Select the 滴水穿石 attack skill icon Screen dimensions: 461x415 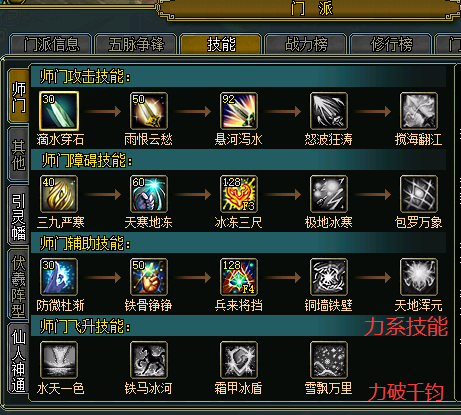click(59, 111)
